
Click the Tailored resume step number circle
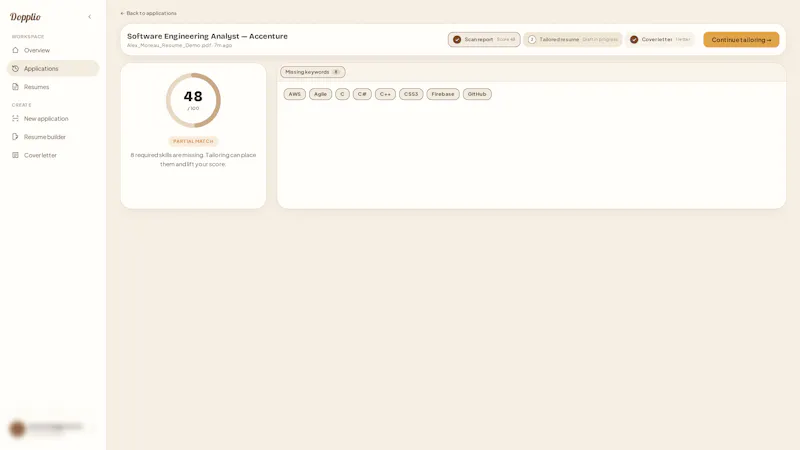coord(532,39)
